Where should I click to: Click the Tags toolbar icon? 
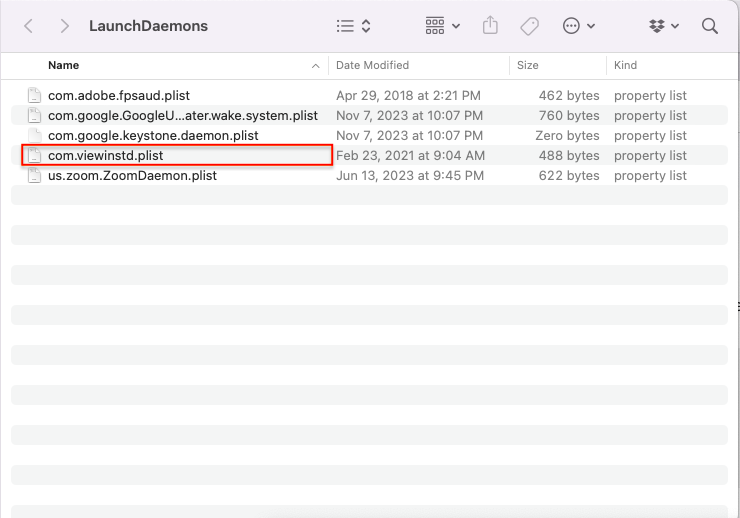tap(530, 26)
